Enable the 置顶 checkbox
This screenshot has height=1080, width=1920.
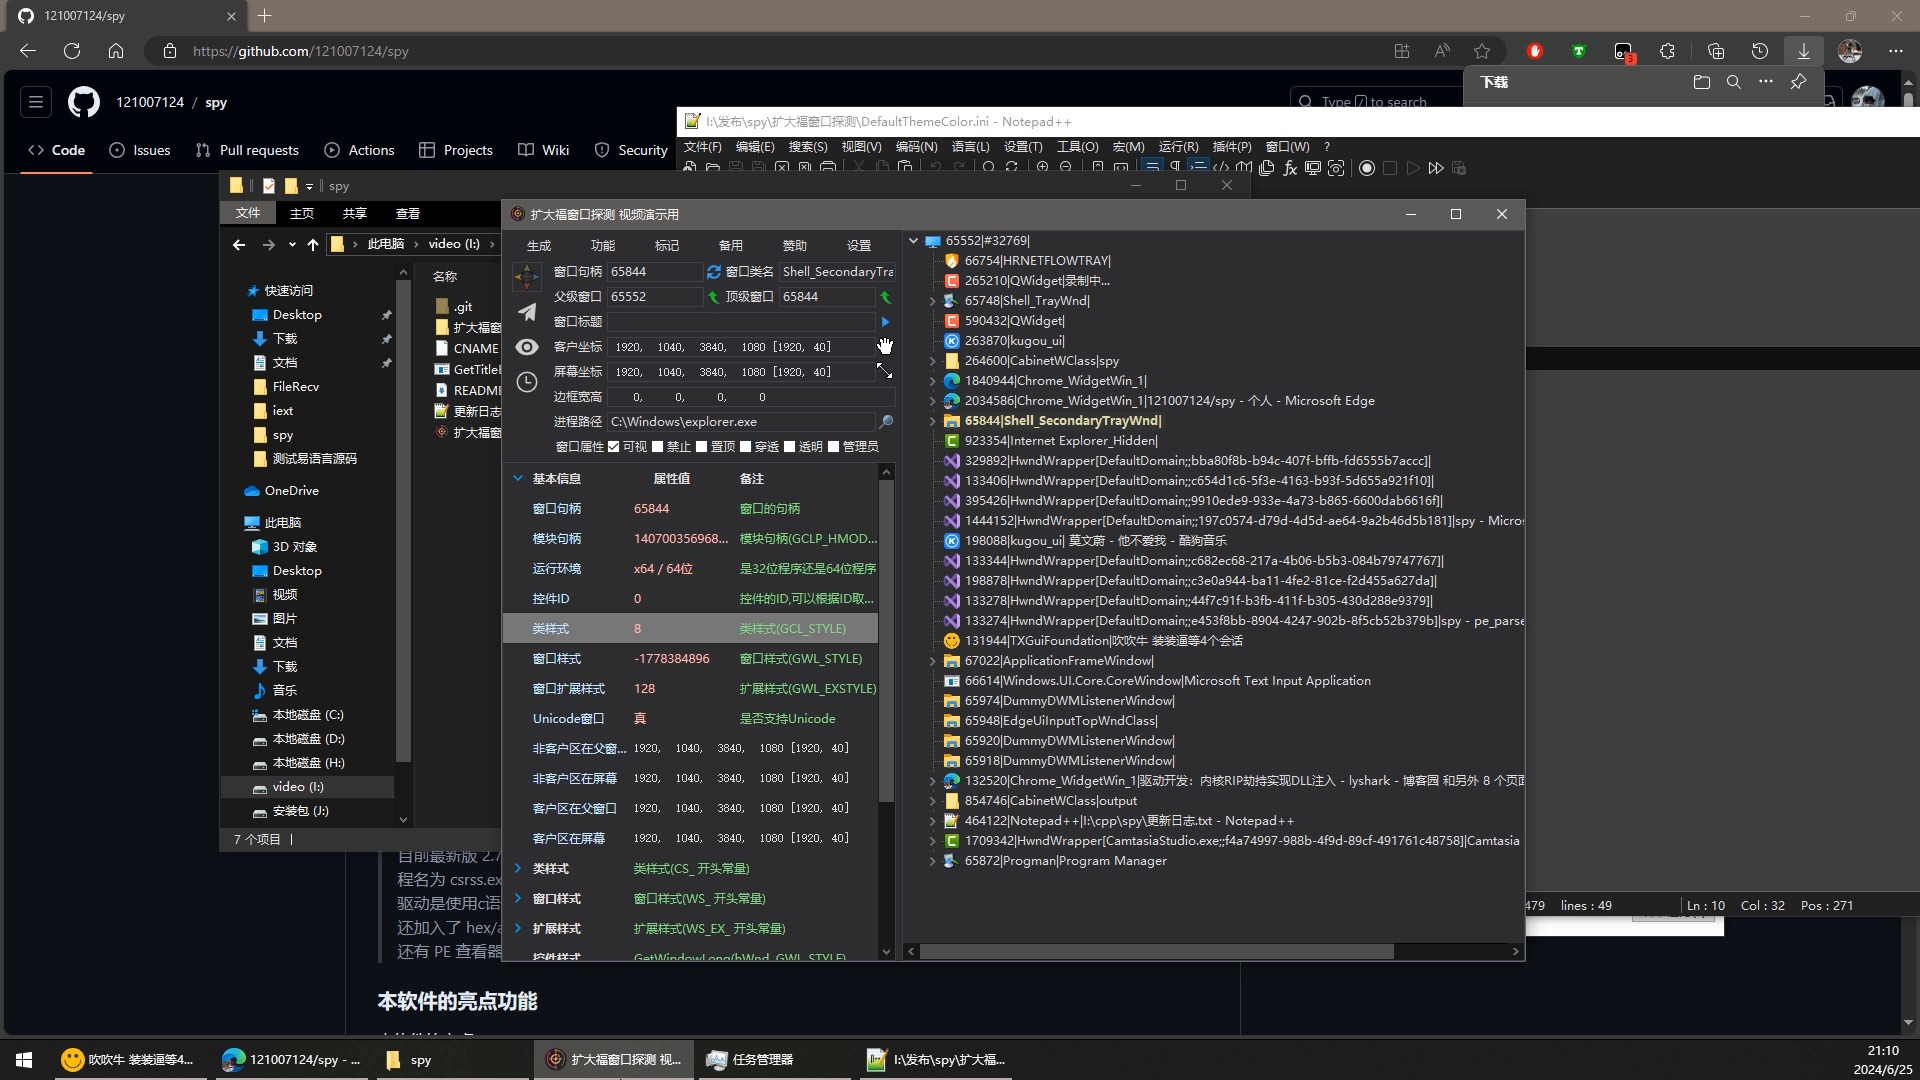[x=702, y=447]
